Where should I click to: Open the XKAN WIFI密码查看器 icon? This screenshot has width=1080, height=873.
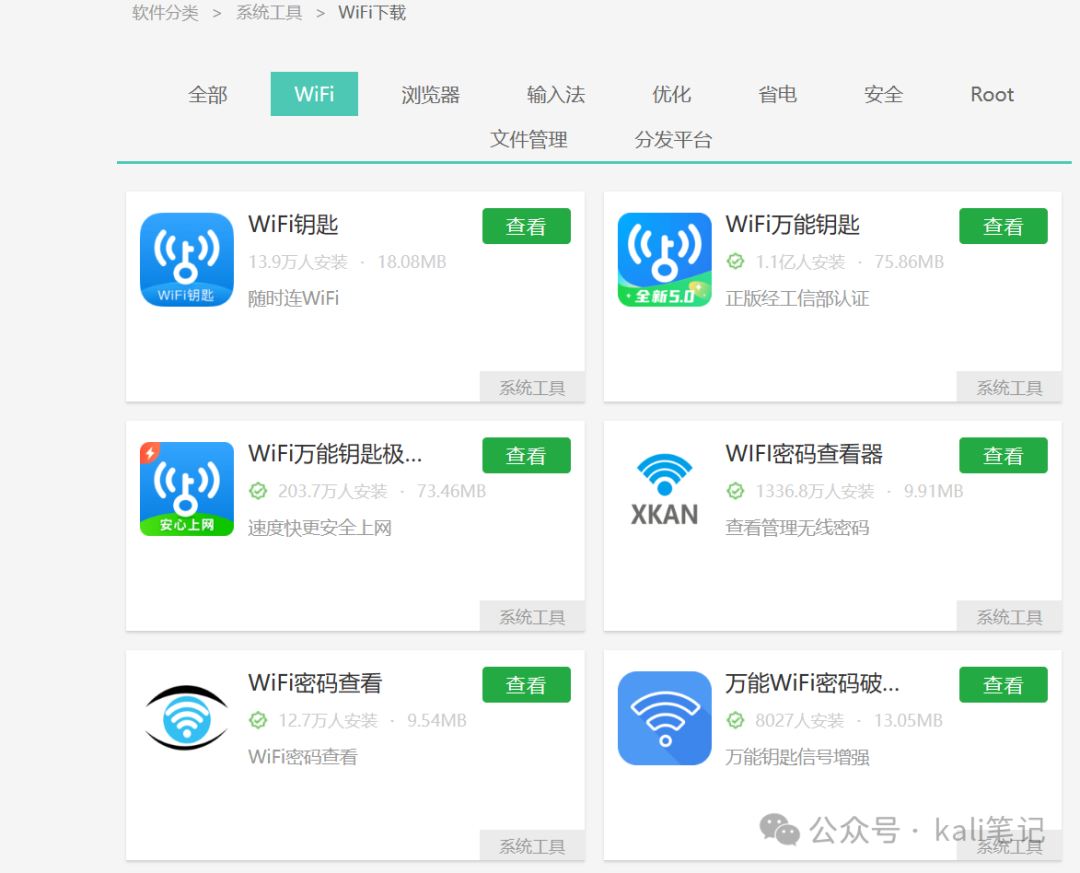(x=664, y=489)
